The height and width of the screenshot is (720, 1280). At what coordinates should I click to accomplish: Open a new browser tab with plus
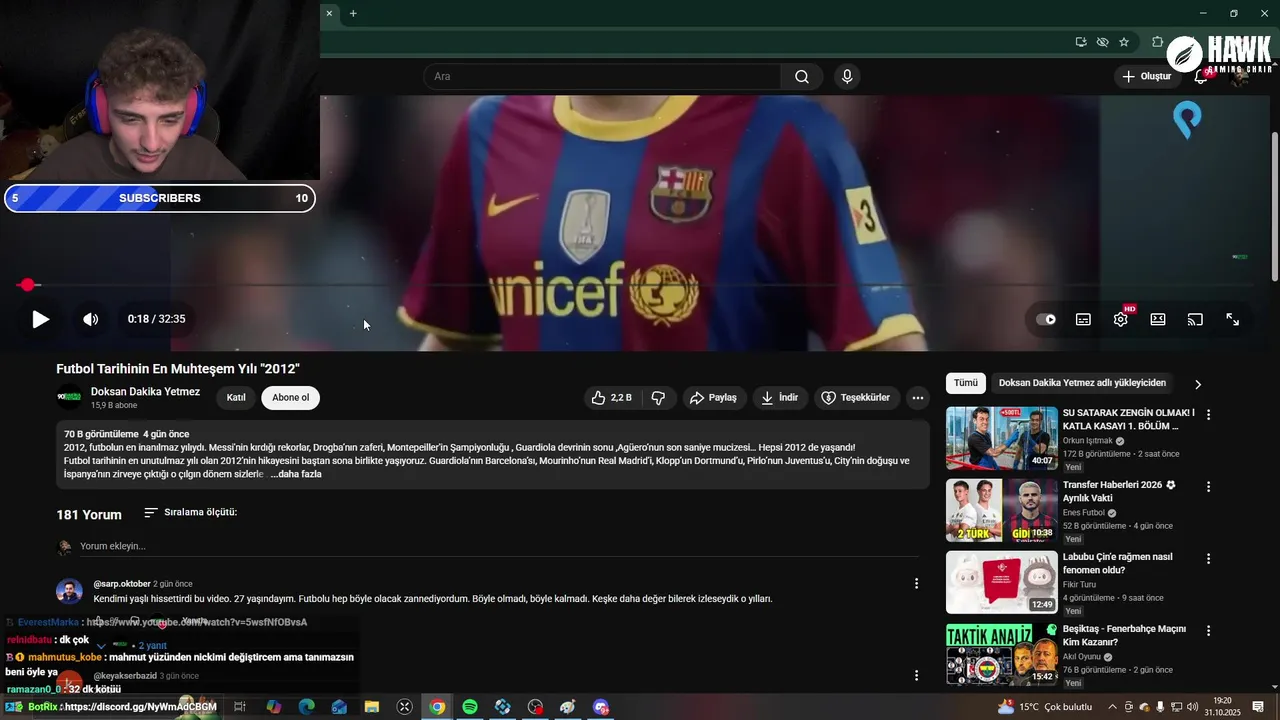[353, 13]
